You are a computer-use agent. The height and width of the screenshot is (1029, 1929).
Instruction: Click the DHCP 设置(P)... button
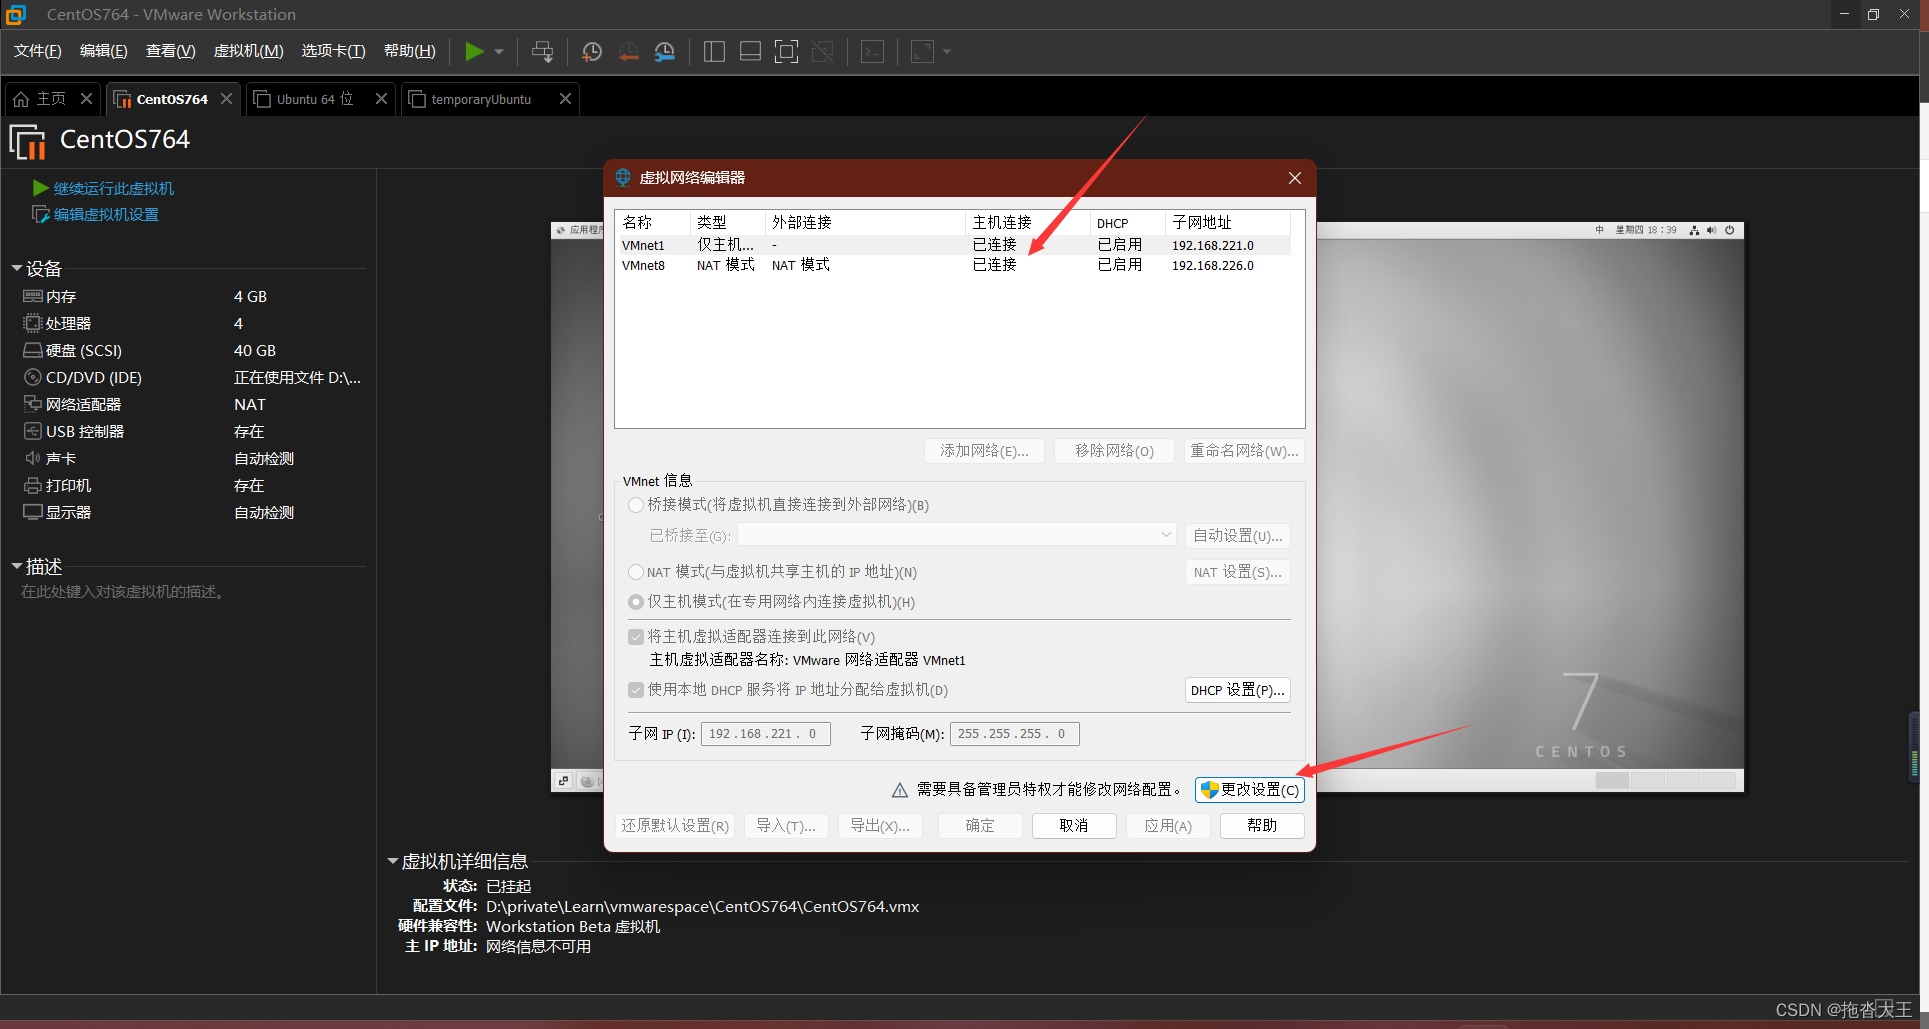click(x=1237, y=690)
